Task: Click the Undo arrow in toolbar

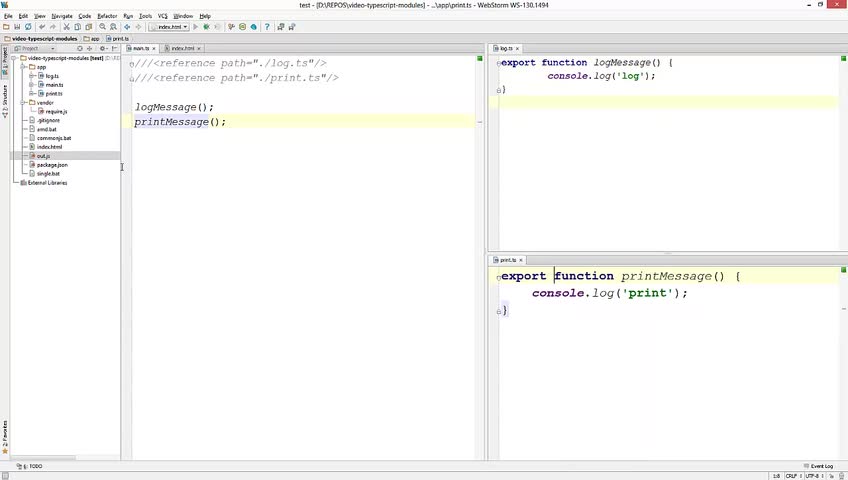Action: (x=41, y=27)
